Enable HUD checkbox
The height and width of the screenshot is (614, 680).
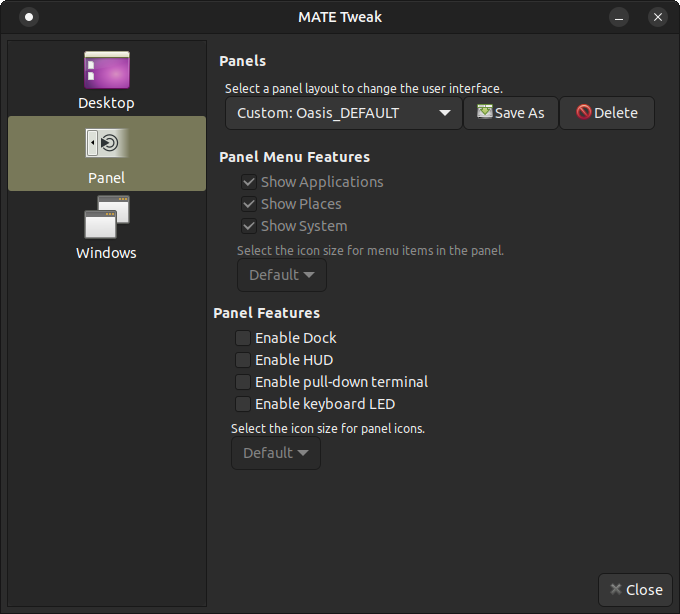[x=243, y=360]
